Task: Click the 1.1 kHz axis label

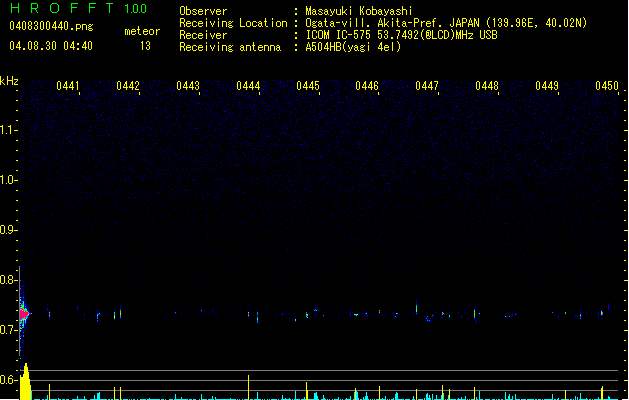Action: click(8, 130)
